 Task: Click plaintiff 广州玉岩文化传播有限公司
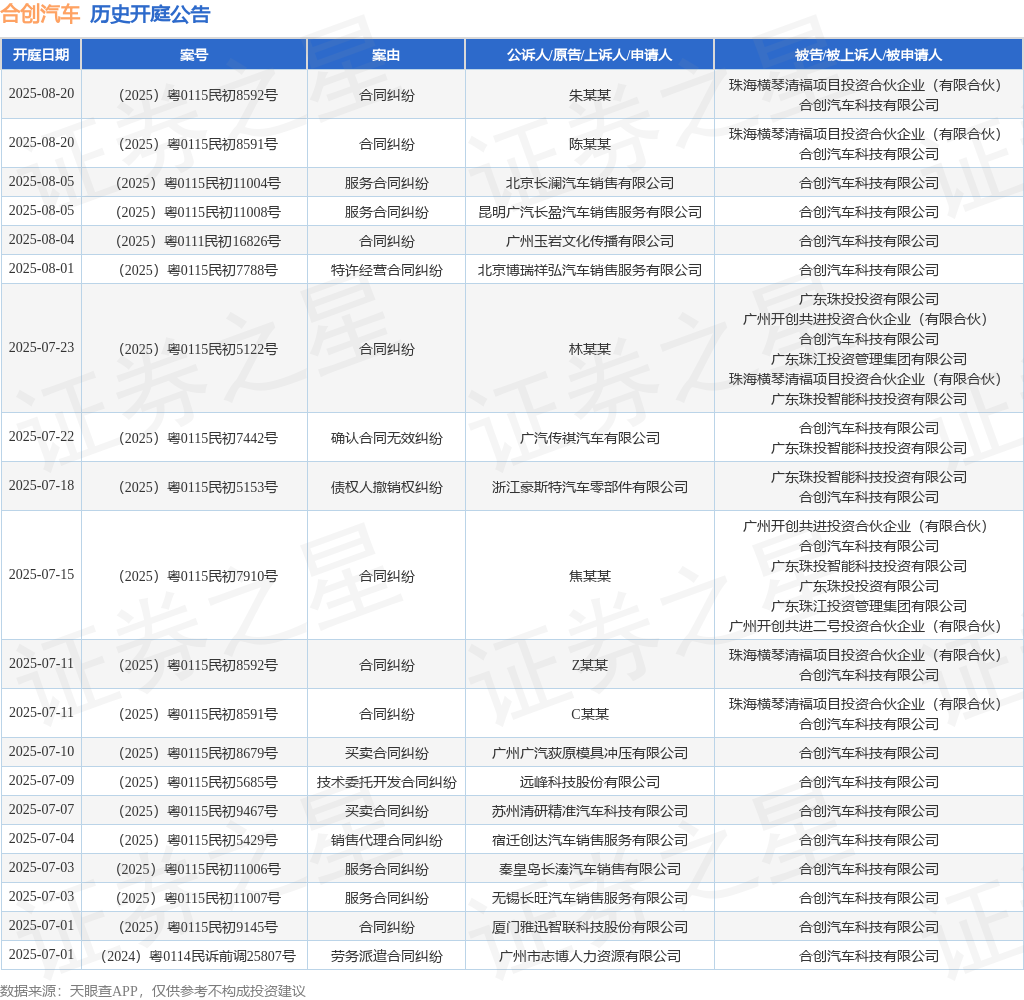590,241
